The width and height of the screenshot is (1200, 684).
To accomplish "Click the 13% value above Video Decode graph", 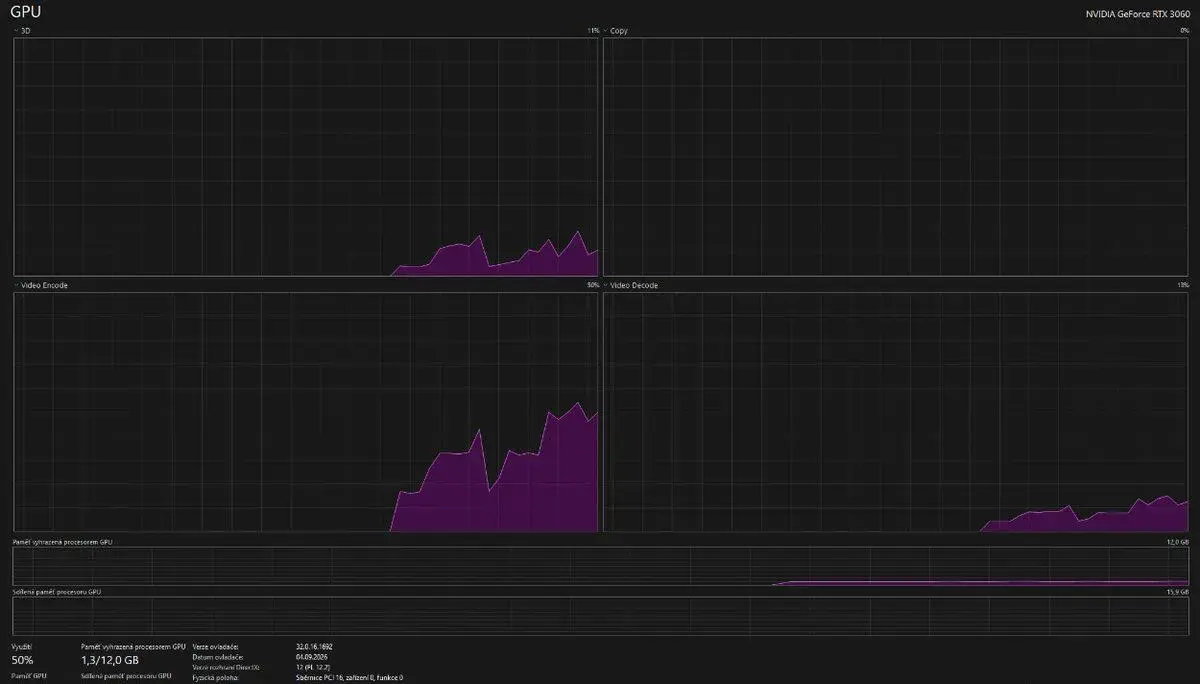I will 1184,285.
